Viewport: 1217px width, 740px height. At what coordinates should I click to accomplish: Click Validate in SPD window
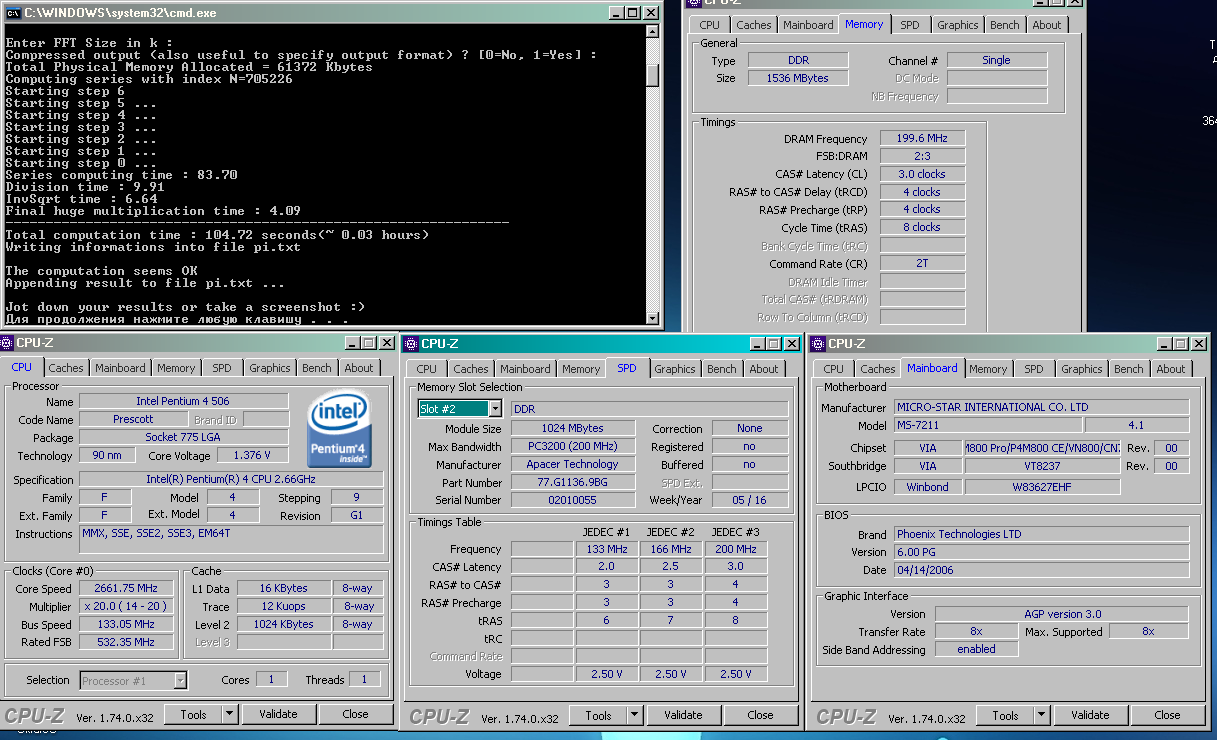click(x=683, y=715)
